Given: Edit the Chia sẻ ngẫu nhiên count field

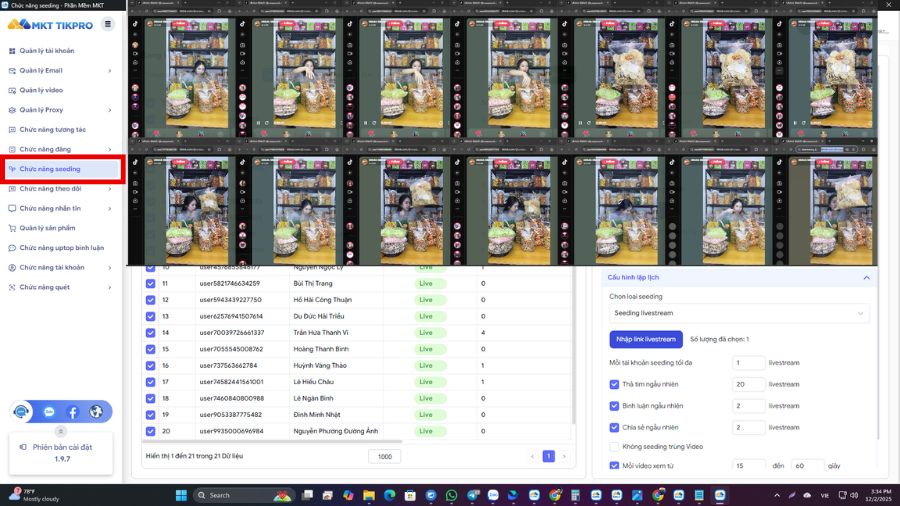Looking at the screenshot, I should 748,427.
